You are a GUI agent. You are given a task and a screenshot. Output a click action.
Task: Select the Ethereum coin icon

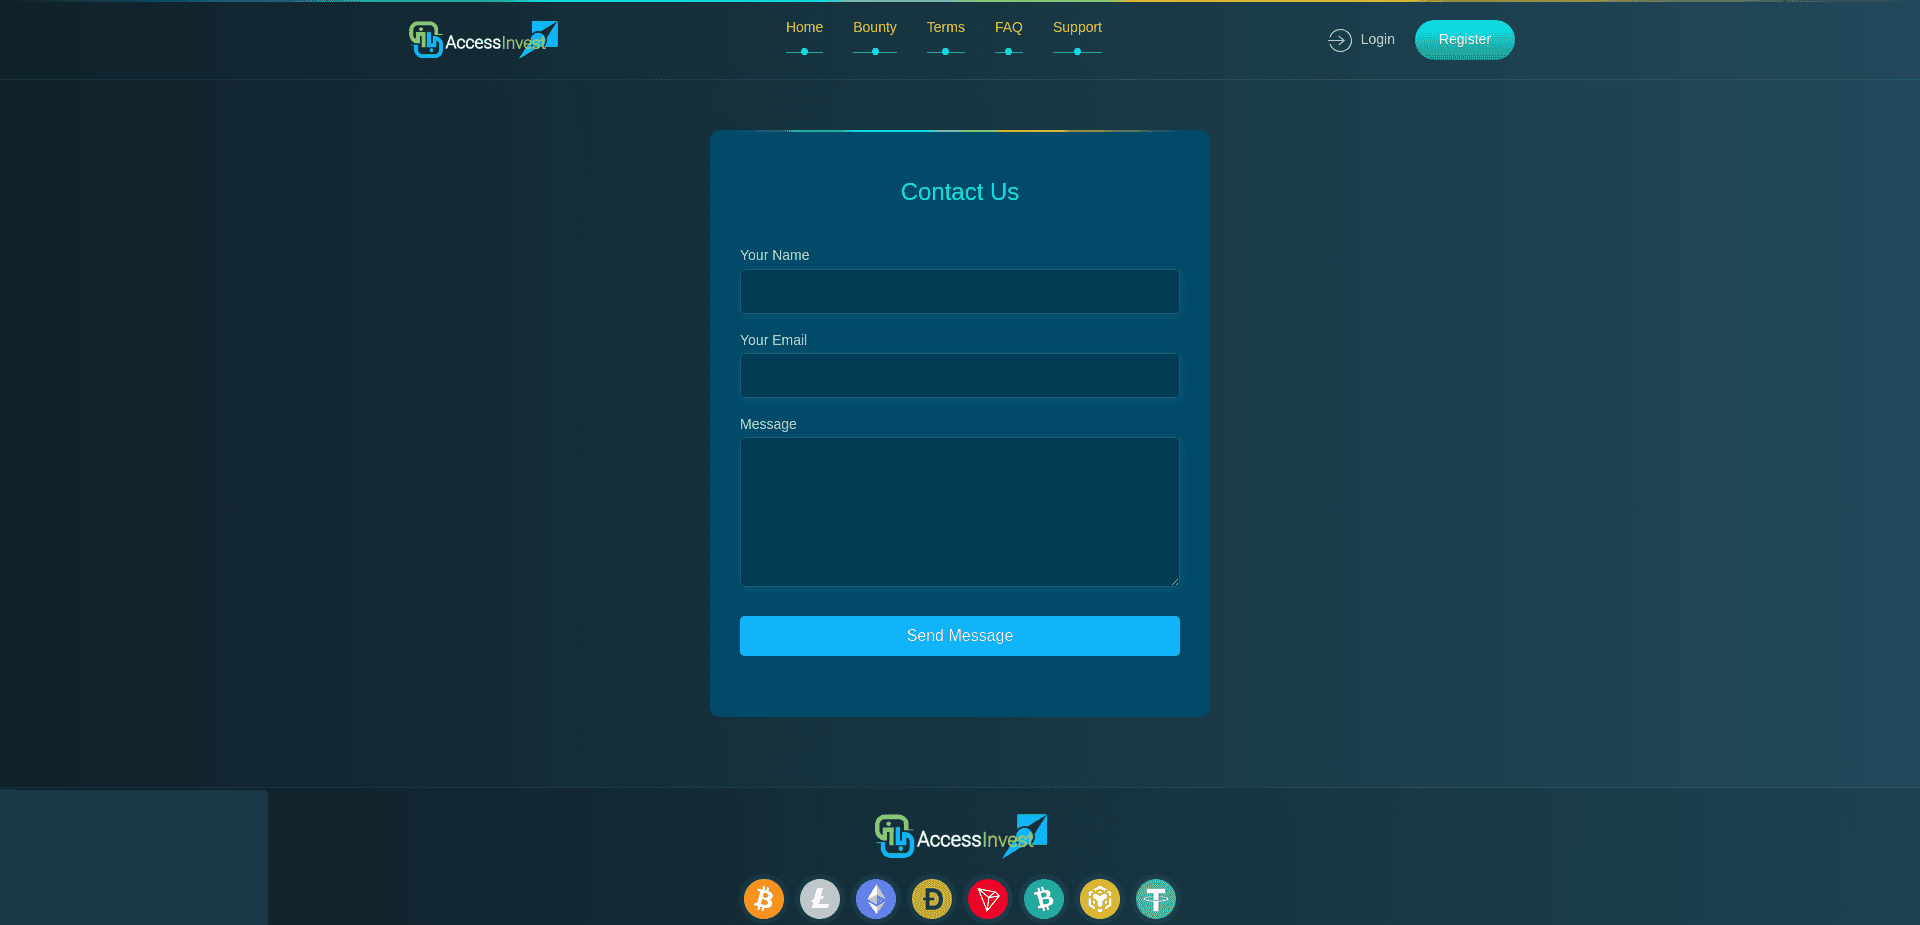(875, 899)
